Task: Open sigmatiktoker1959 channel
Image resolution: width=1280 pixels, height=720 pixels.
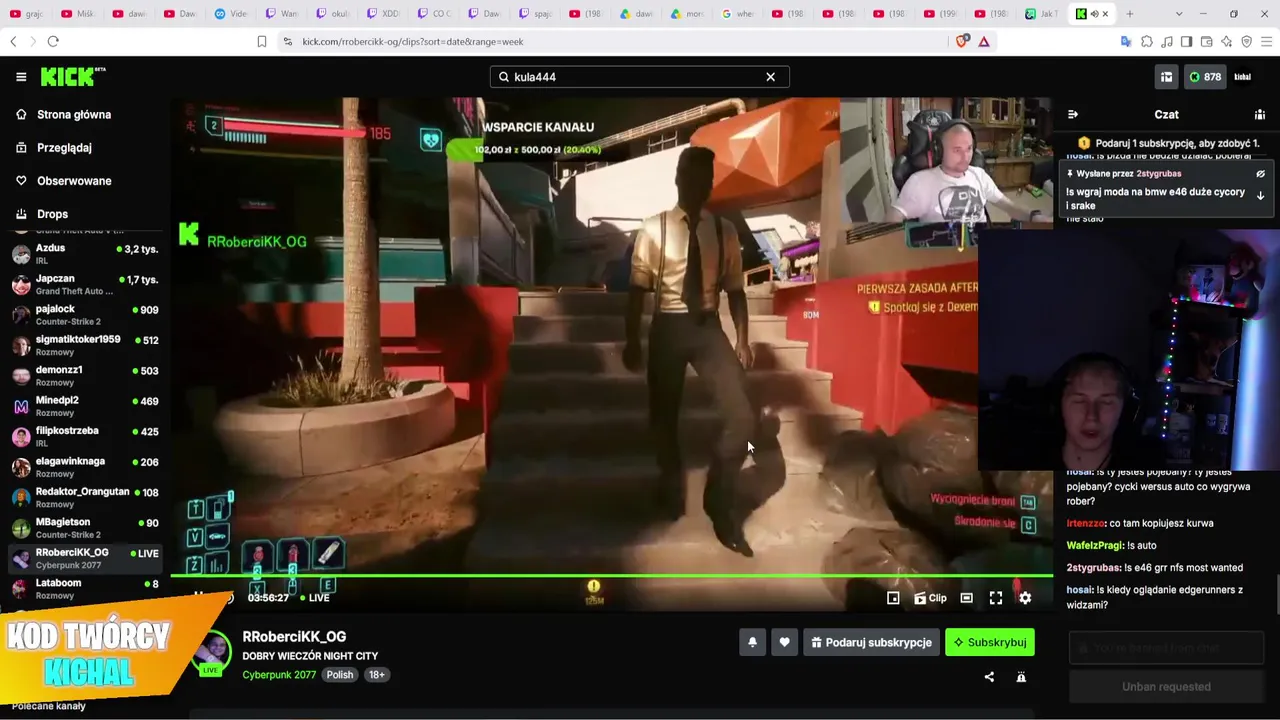Action: pos(85,346)
